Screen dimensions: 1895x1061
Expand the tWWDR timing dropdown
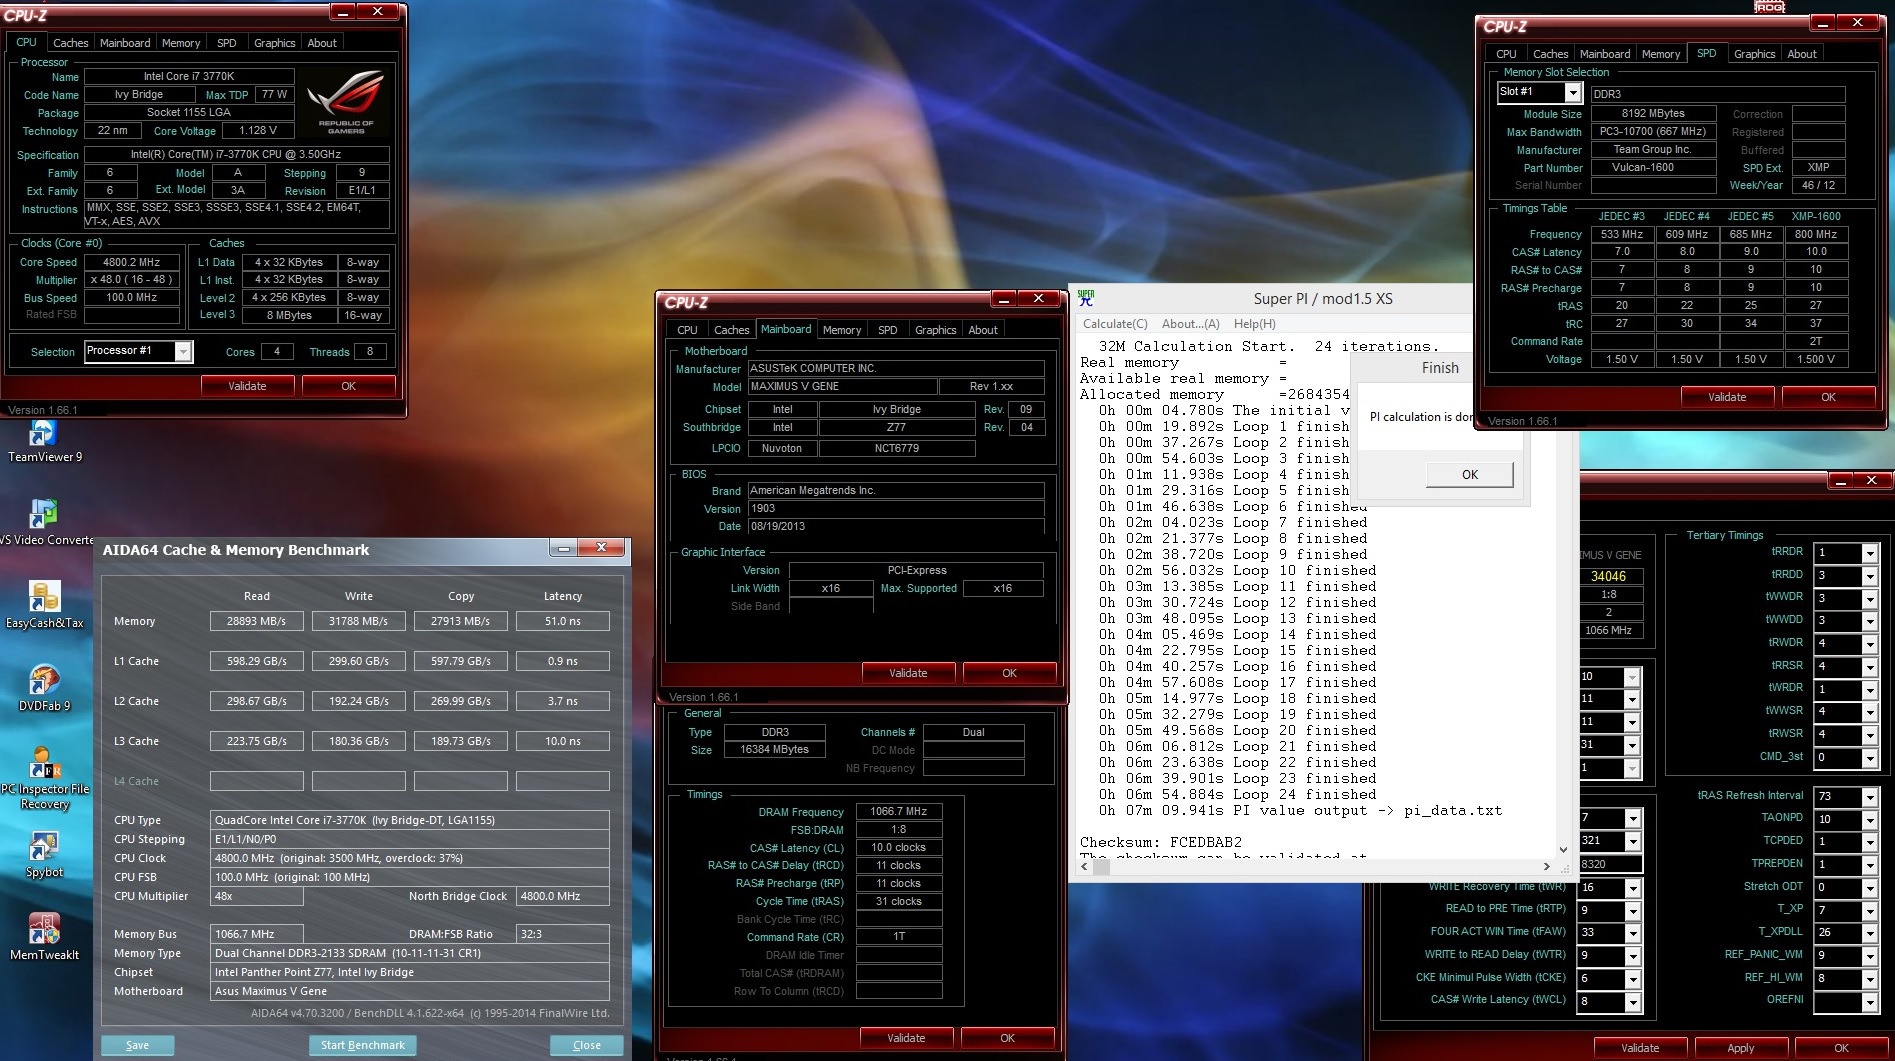click(x=1869, y=599)
